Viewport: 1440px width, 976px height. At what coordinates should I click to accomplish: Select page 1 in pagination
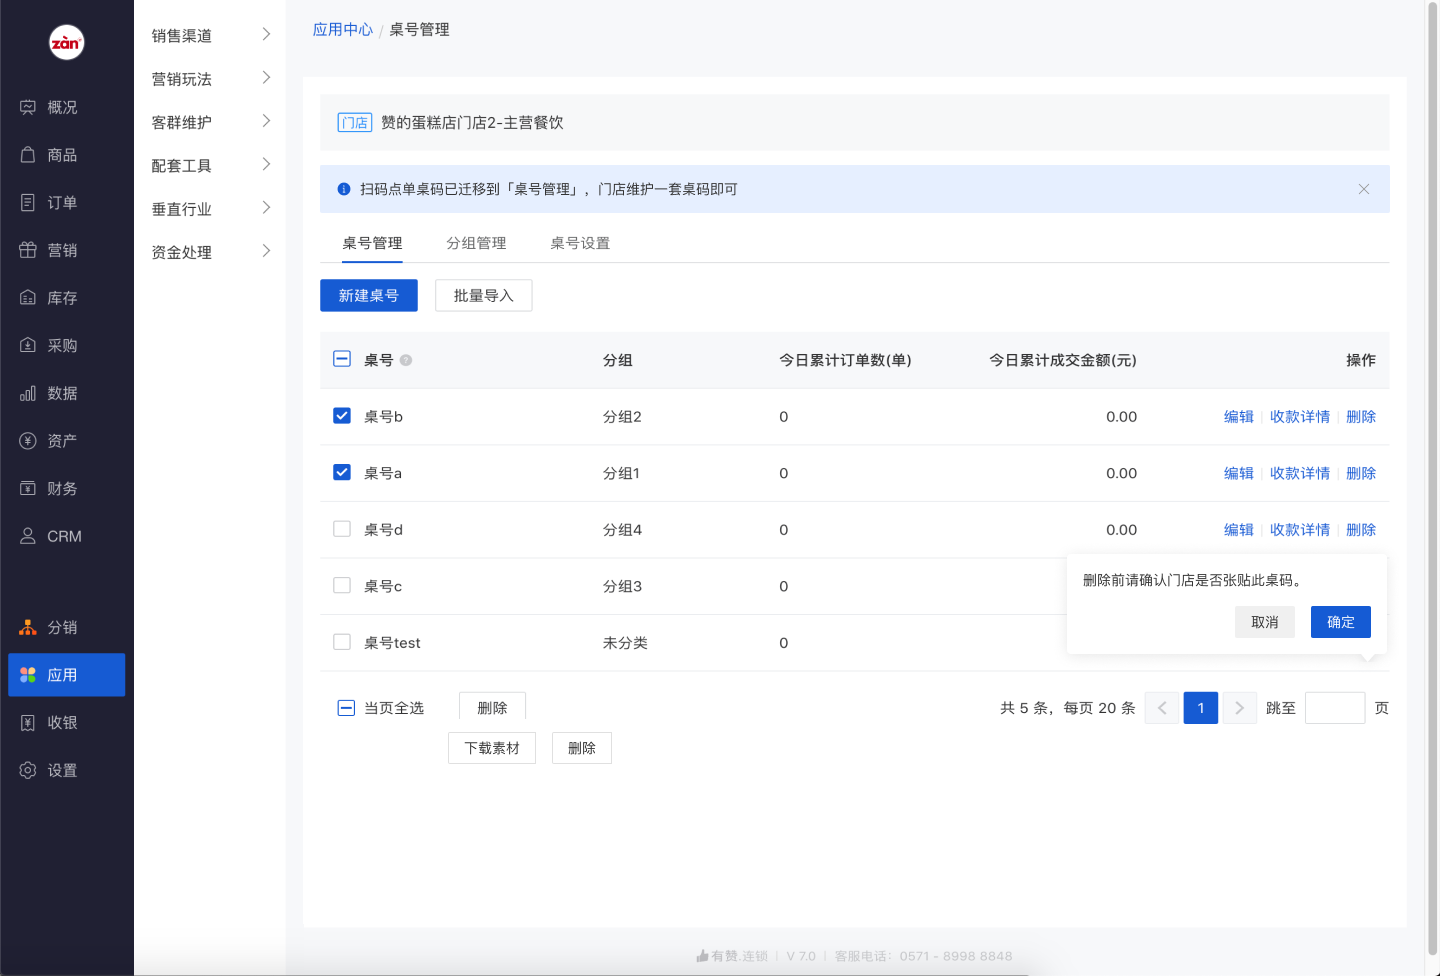pos(1201,708)
